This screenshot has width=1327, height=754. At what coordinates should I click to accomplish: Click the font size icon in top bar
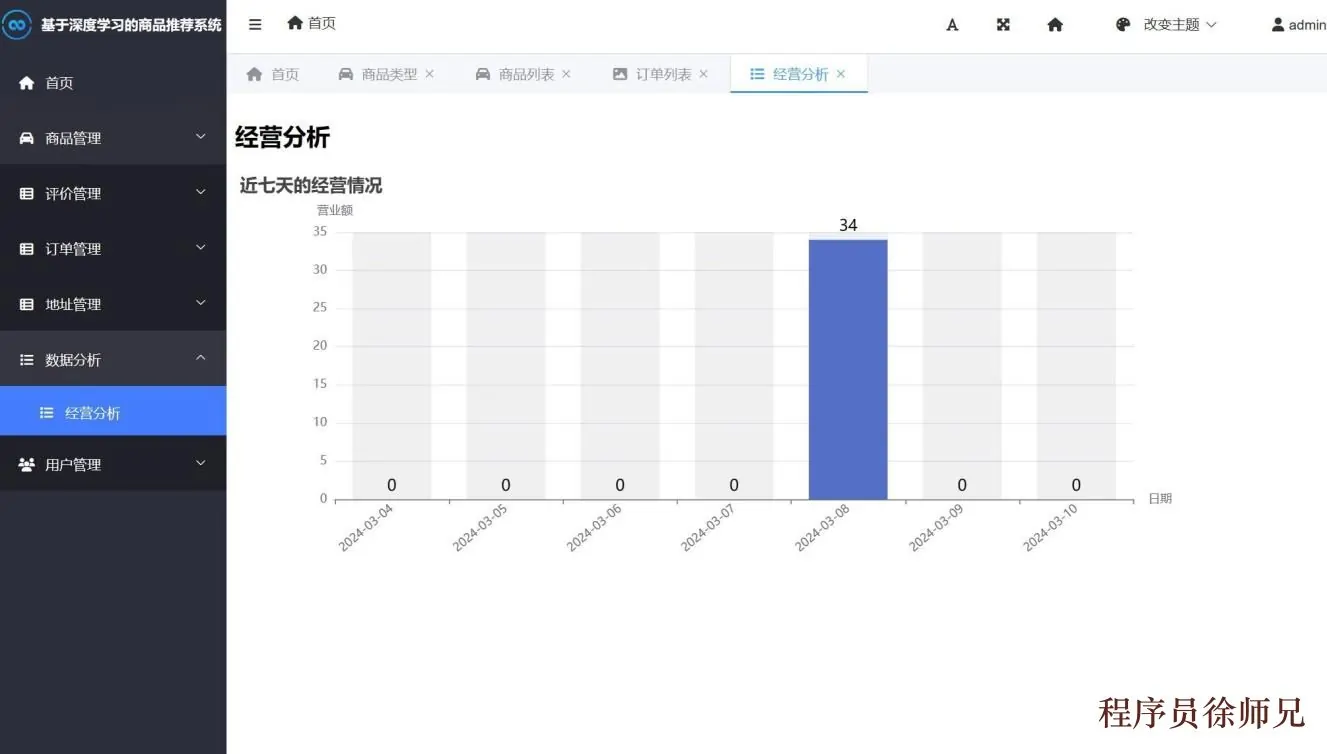click(951, 24)
